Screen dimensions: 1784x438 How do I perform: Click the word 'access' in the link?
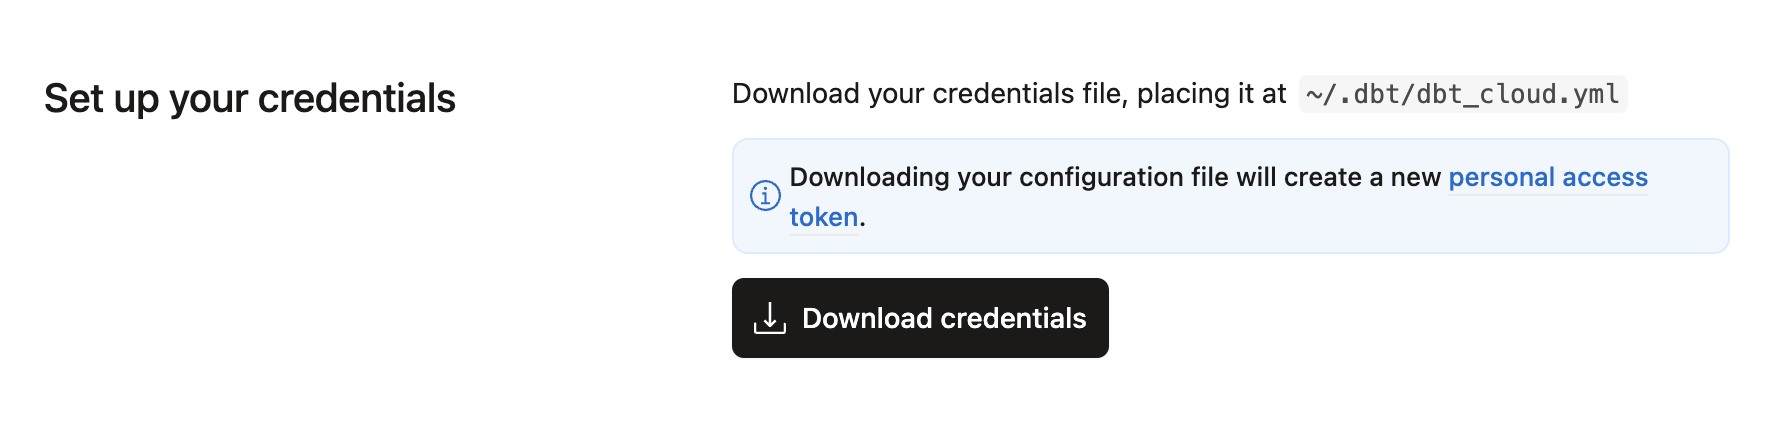click(1604, 178)
